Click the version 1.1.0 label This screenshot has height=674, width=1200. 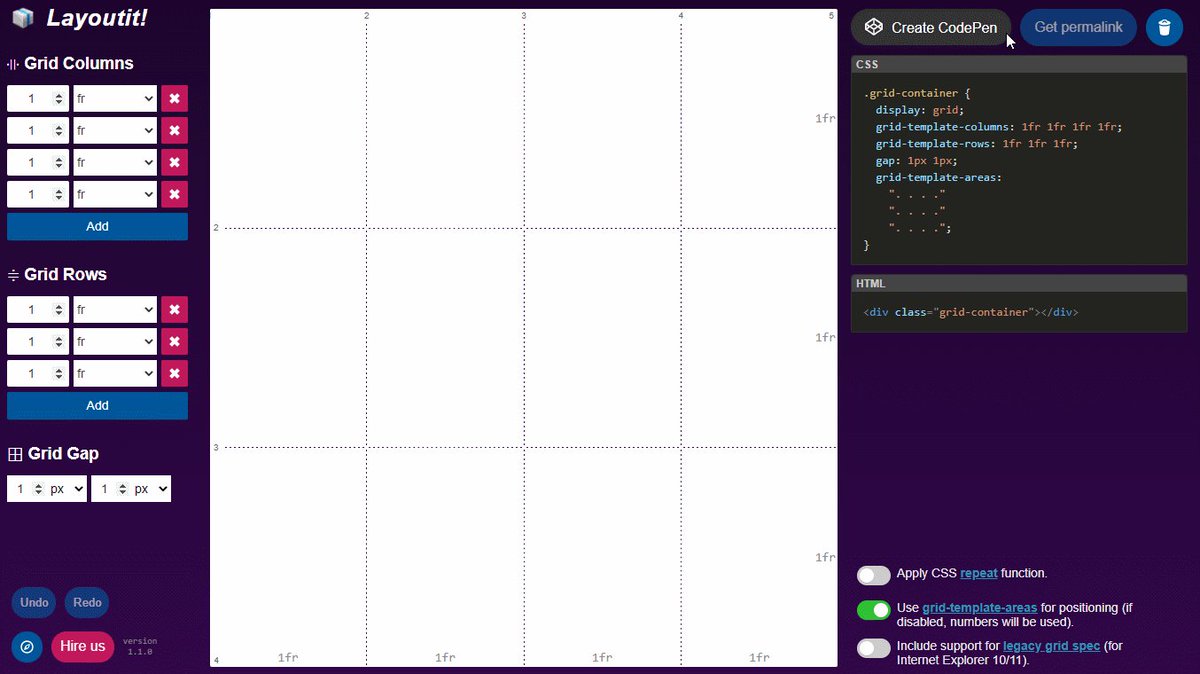(140, 646)
